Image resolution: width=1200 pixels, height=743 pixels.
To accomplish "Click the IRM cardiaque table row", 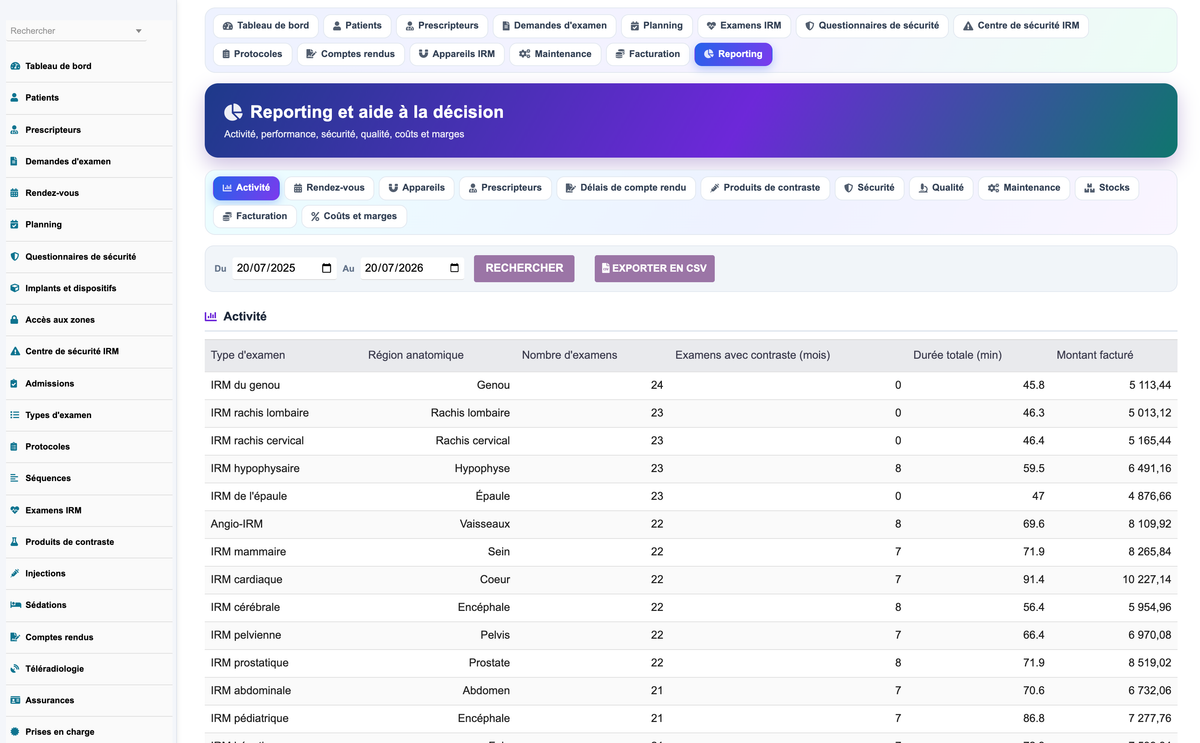I will coord(691,580).
